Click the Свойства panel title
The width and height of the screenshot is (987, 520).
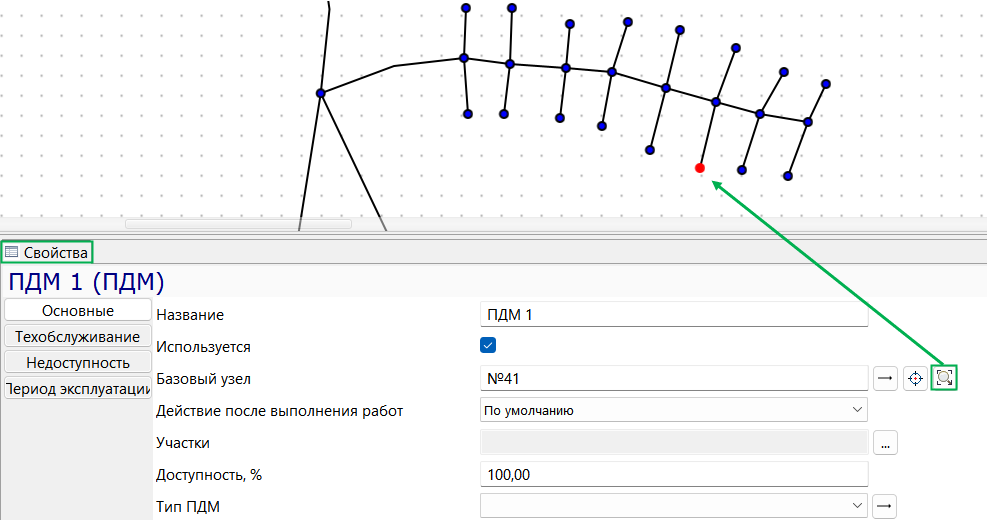[x=55, y=252]
